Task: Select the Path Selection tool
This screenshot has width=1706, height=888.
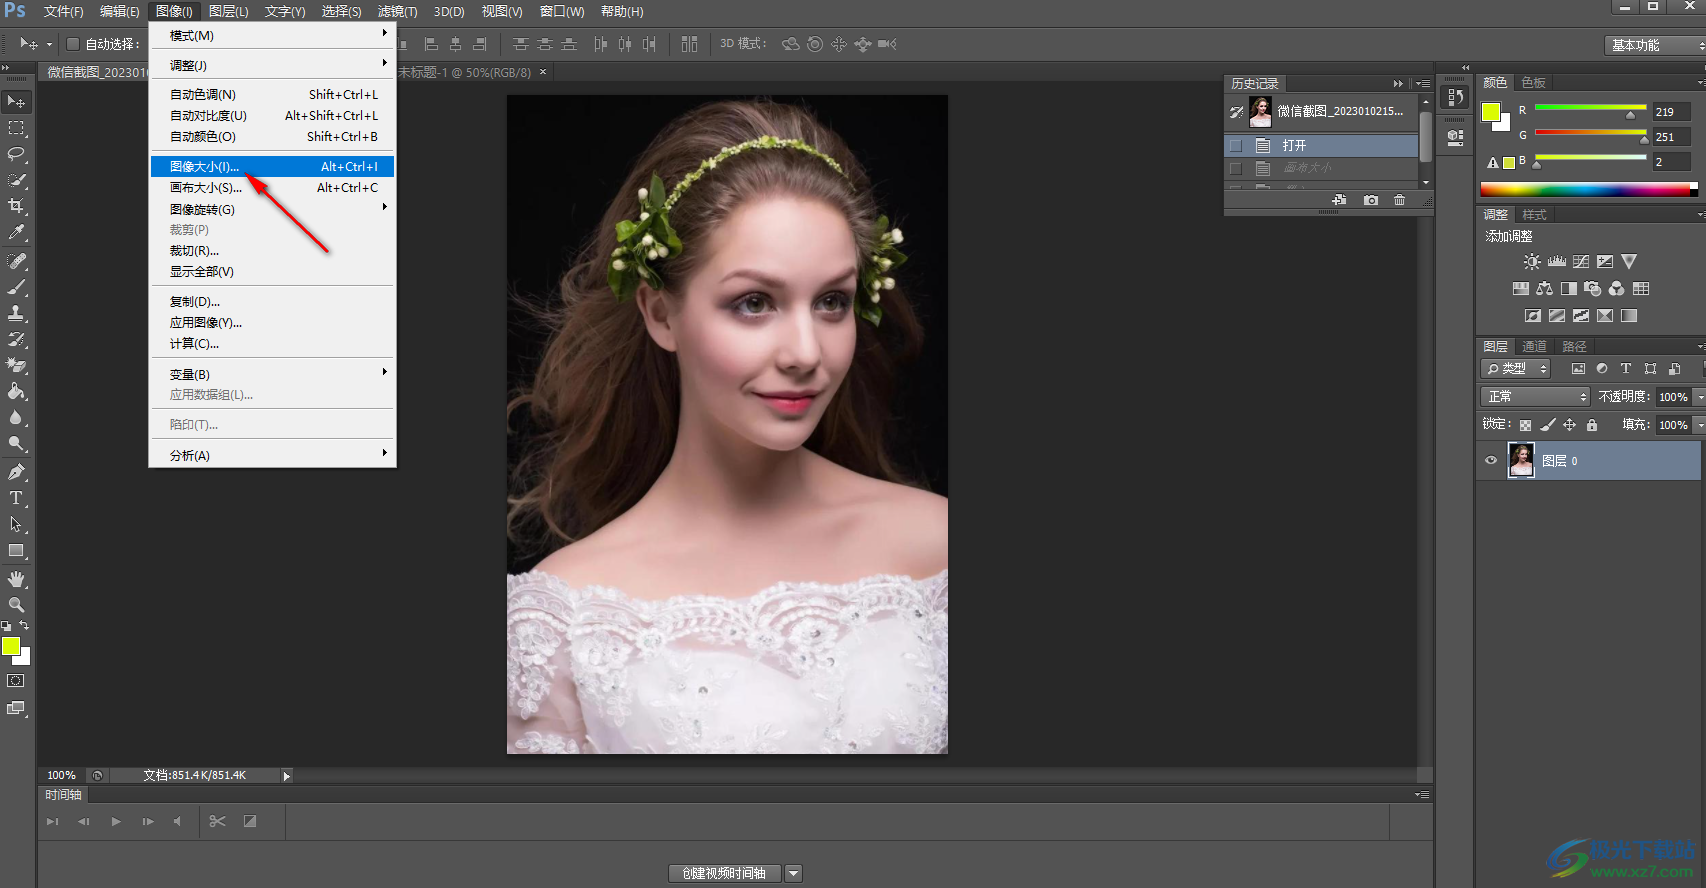Action: (17, 524)
